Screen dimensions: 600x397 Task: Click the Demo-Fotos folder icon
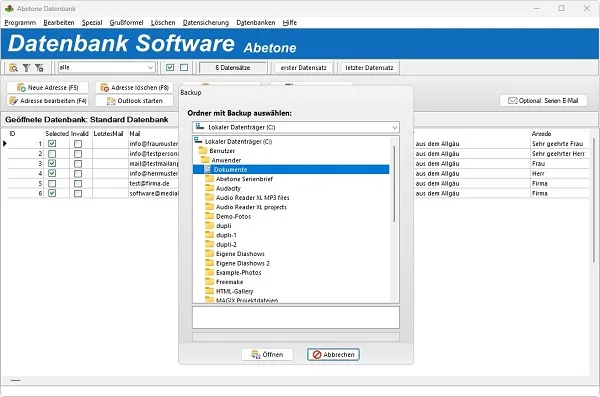209,216
